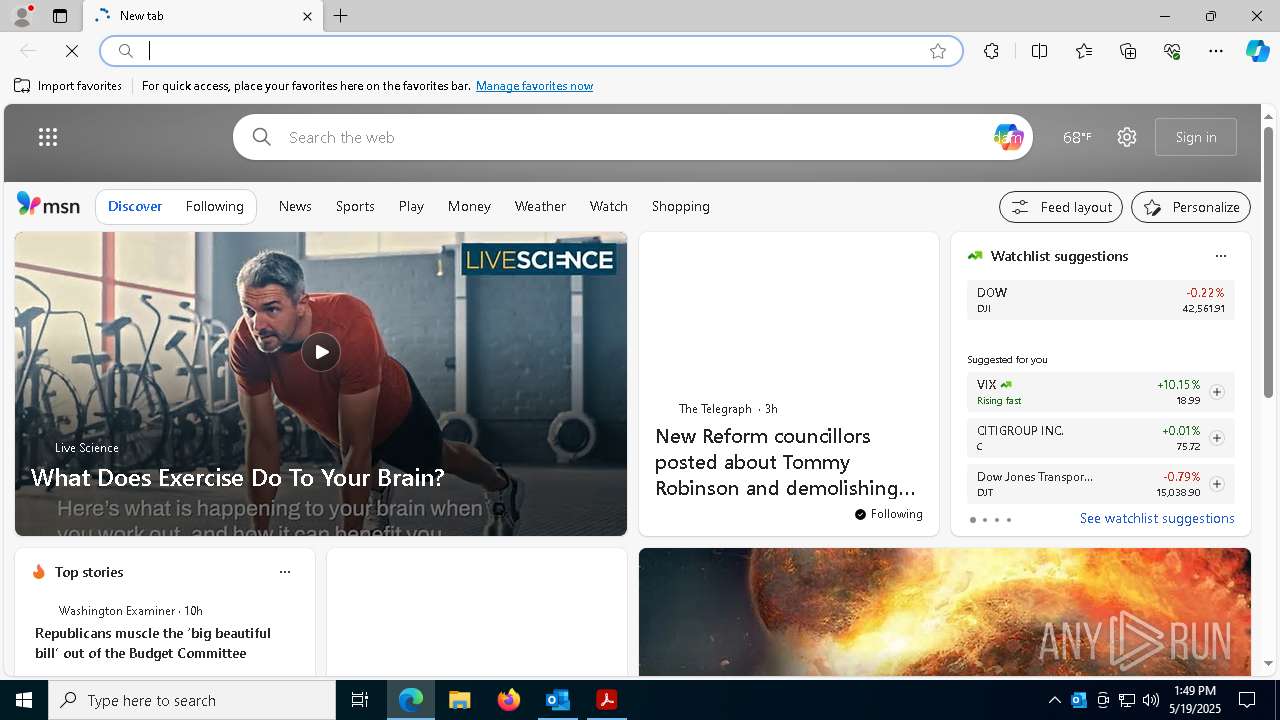Viewport: 1280px width, 720px height.
Task: Close the New tab tab
Action: pos(307,16)
